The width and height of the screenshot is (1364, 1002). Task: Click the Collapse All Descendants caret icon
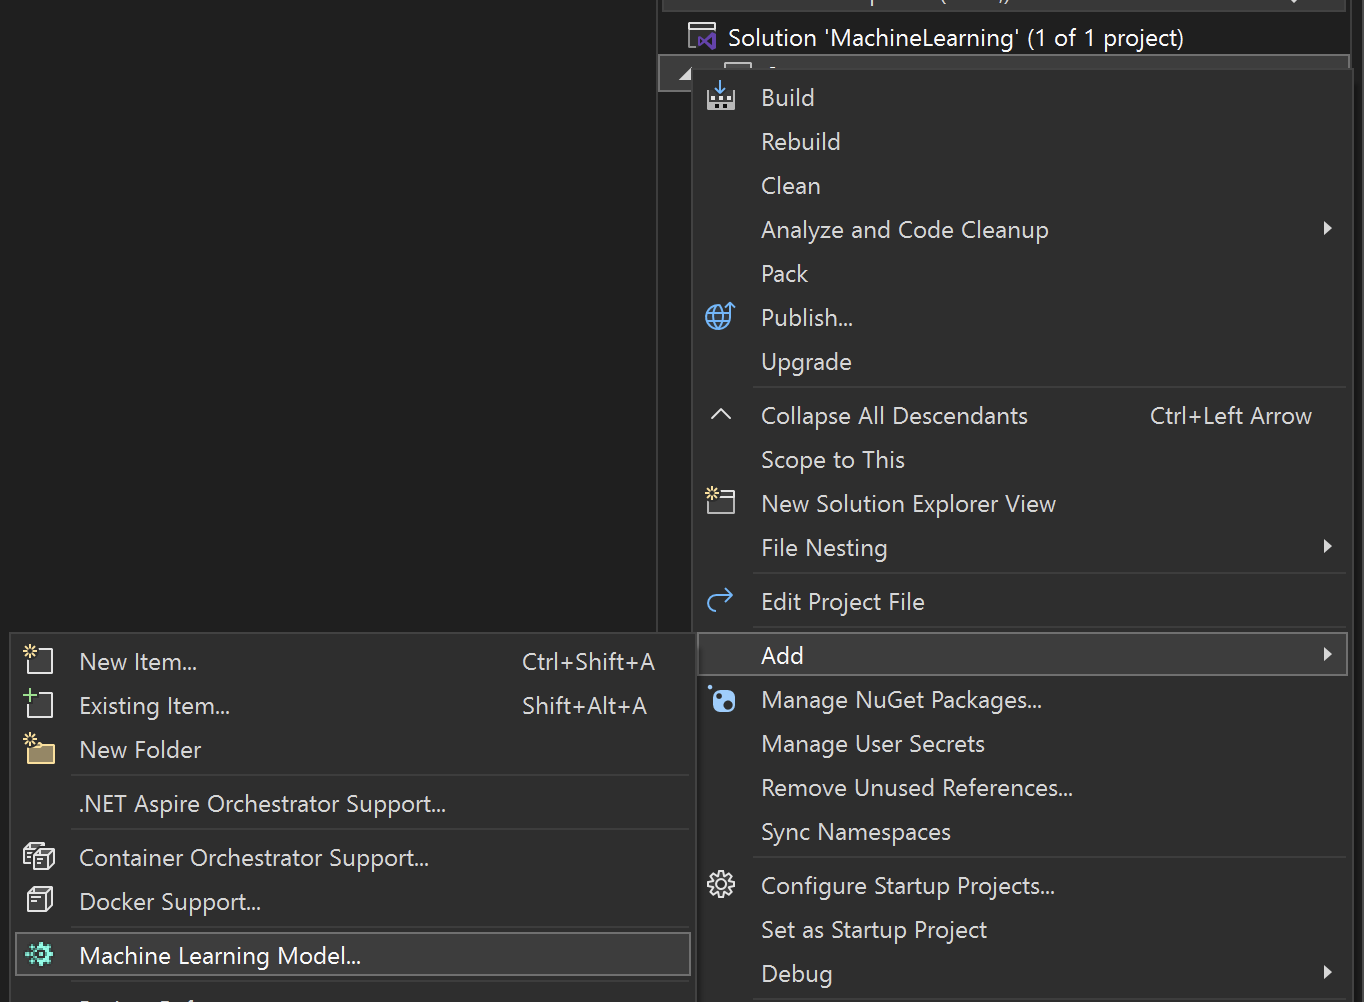(720, 415)
